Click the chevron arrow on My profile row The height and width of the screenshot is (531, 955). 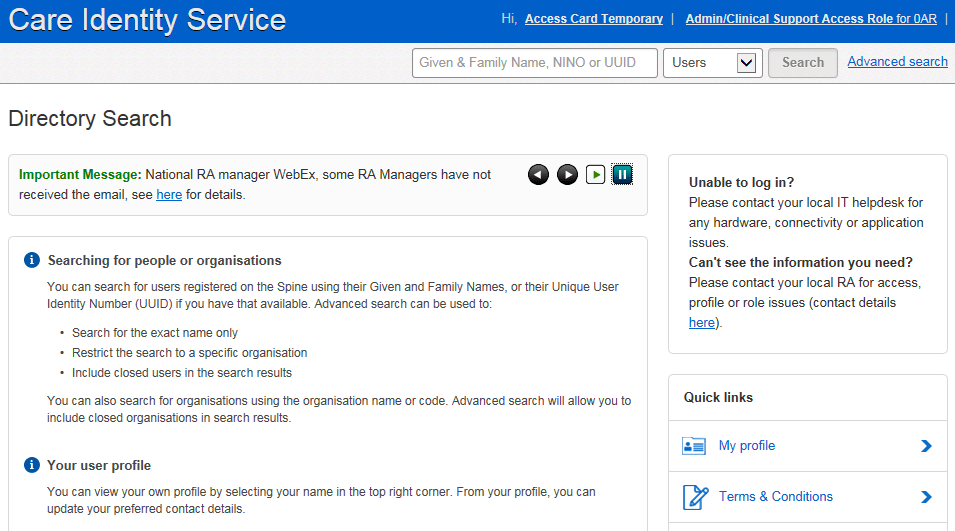point(926,446)
